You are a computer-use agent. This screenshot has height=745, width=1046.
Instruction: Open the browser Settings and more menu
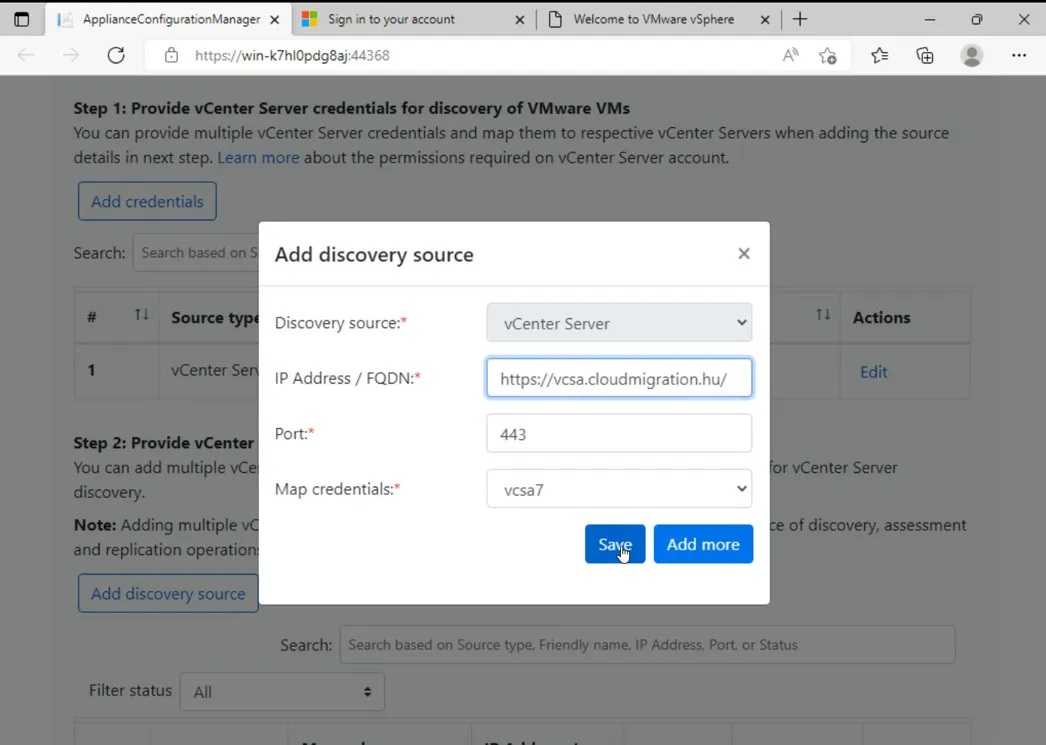coord(1019,55)
